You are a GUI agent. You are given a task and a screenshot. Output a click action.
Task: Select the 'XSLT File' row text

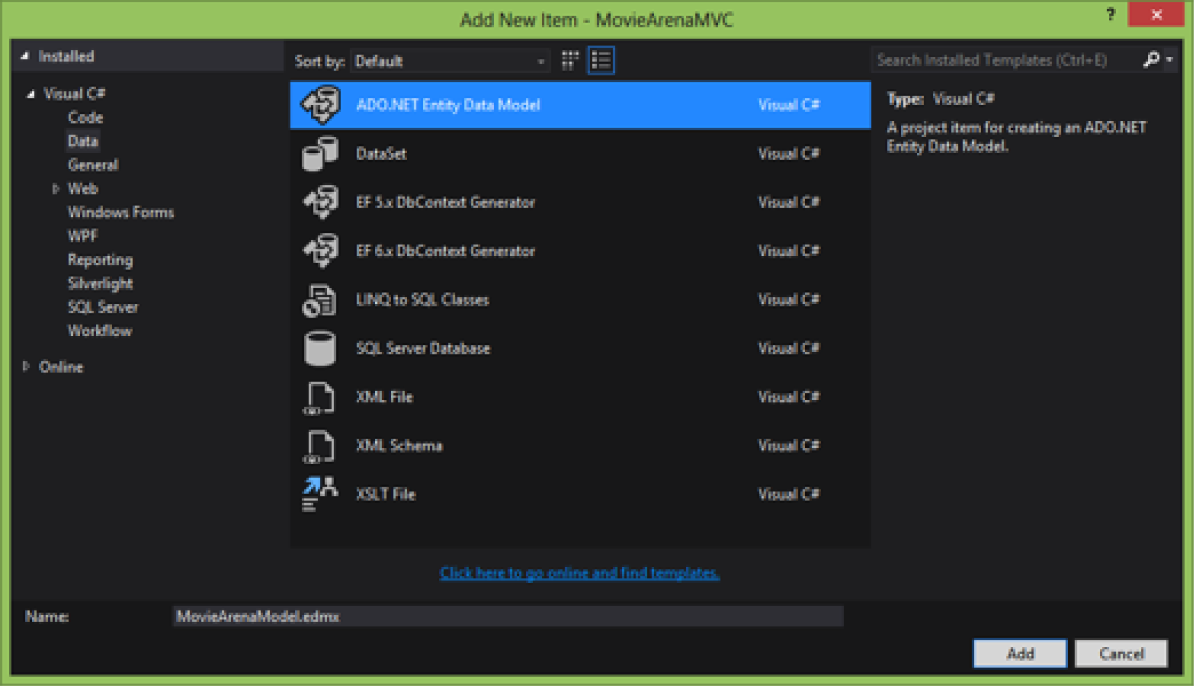point(386,494)
